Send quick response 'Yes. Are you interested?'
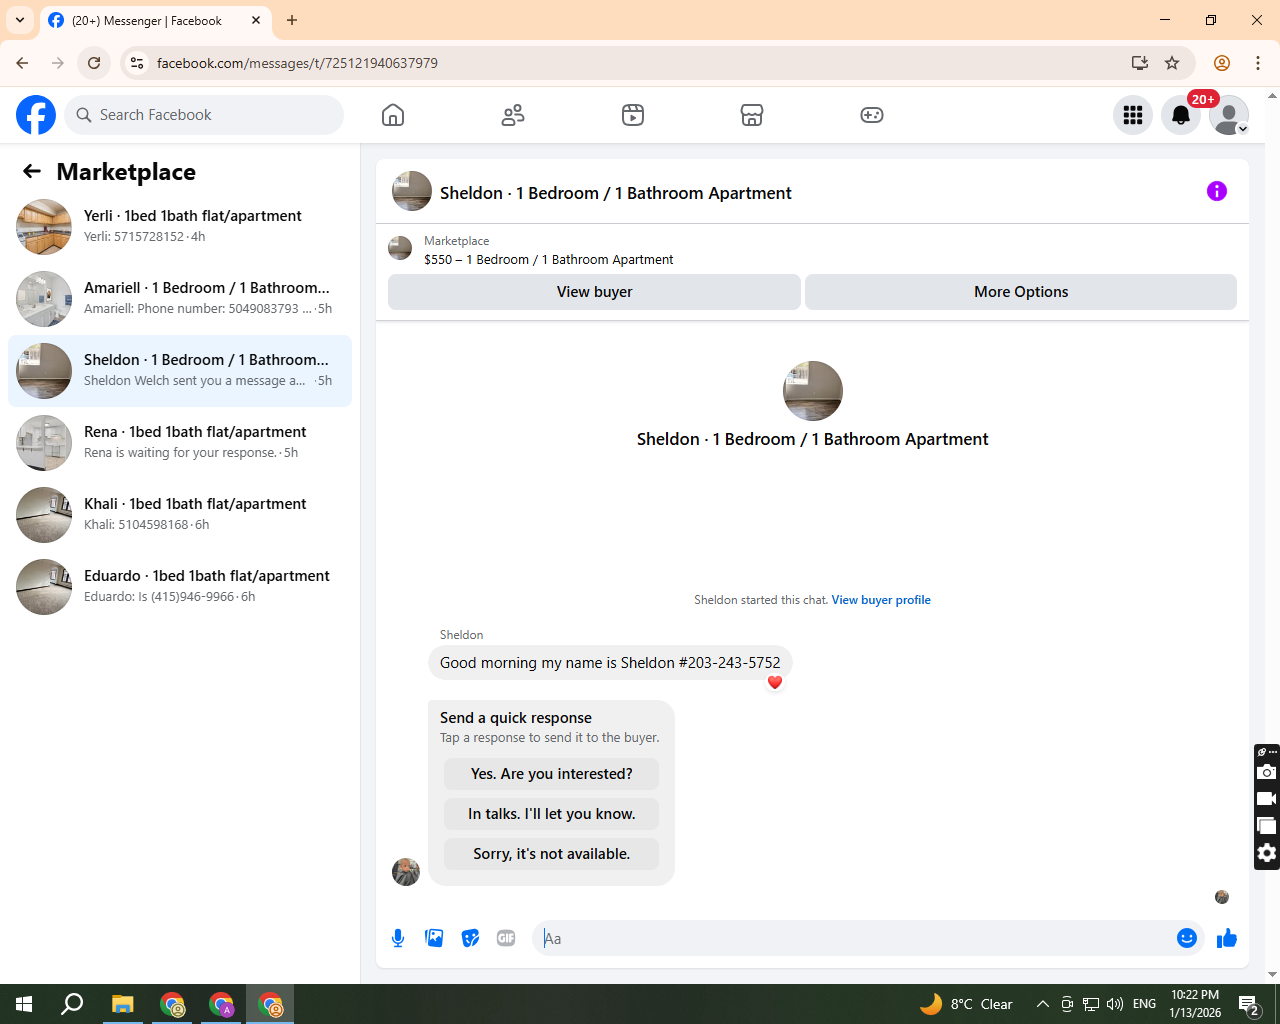 point(552,774)
